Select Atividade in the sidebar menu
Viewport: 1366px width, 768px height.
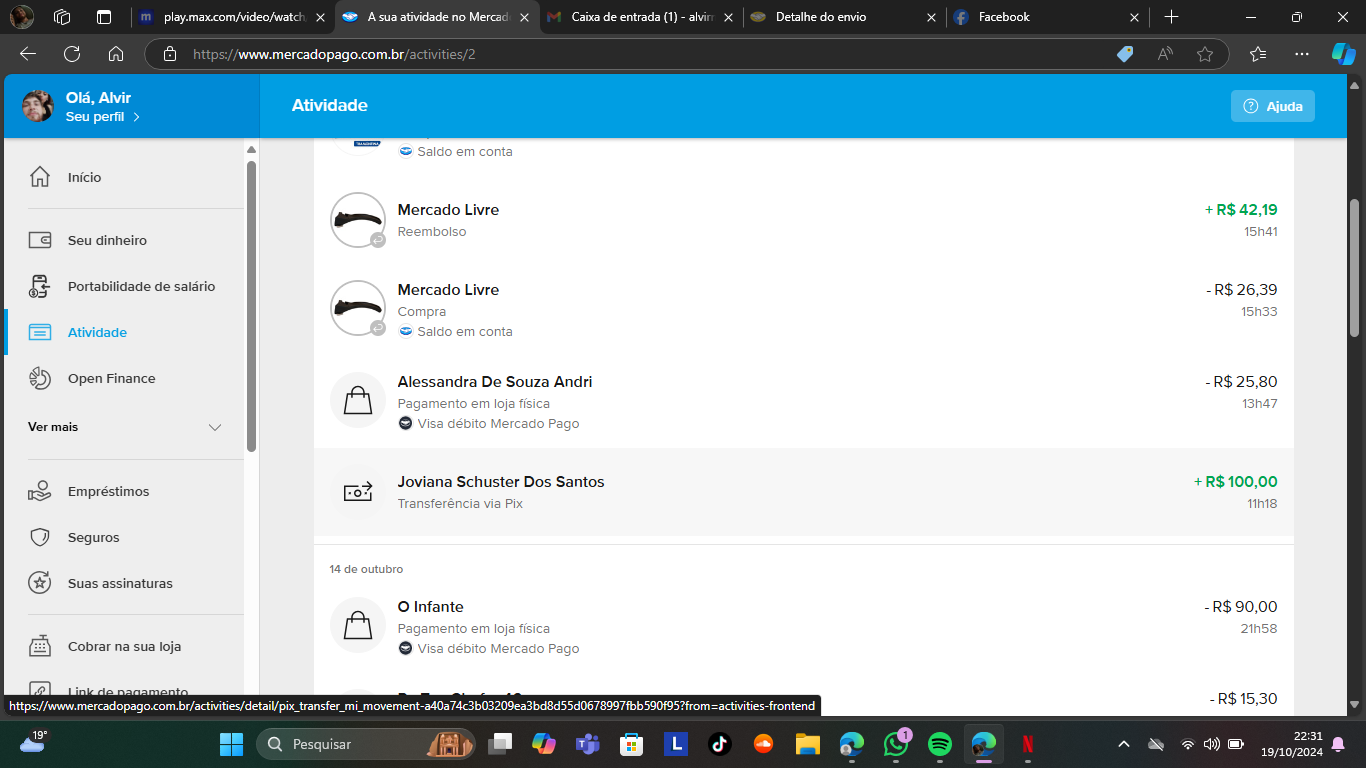[x=97, y=333]
